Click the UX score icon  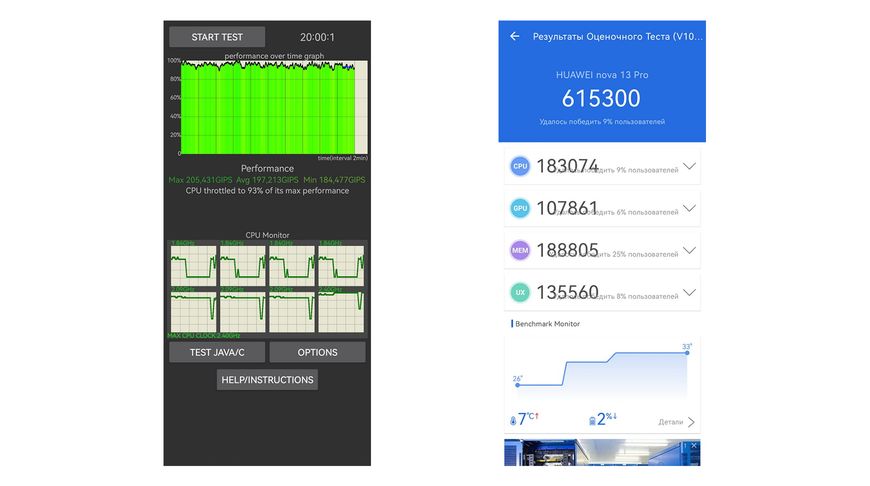[x=520, y=292]
